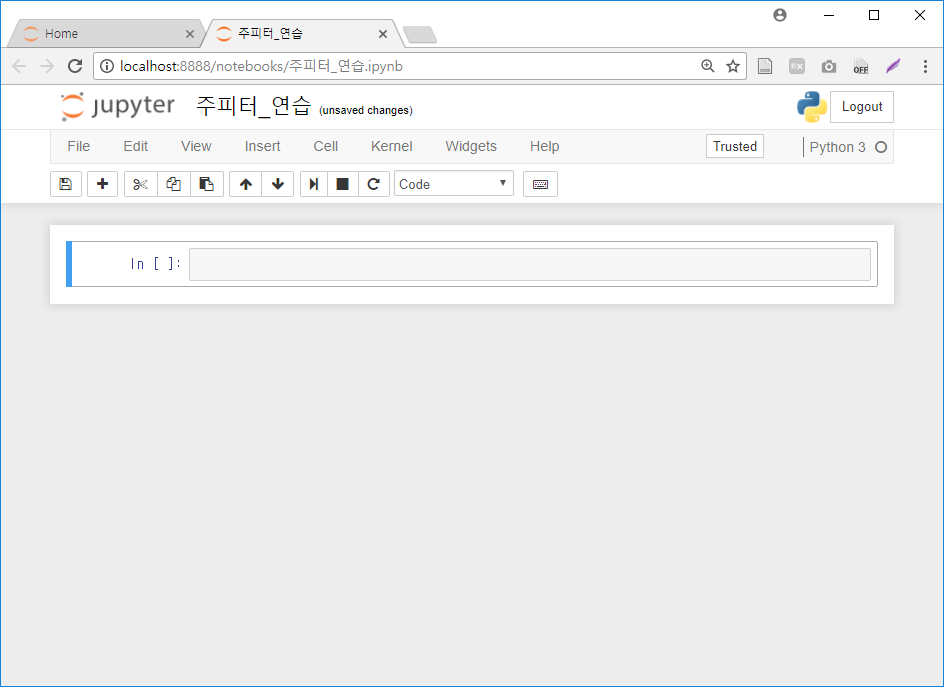Viewport: 944px width, 687px height.
Task: Click inside the empty code cell
Action: (x=530, y=264)
